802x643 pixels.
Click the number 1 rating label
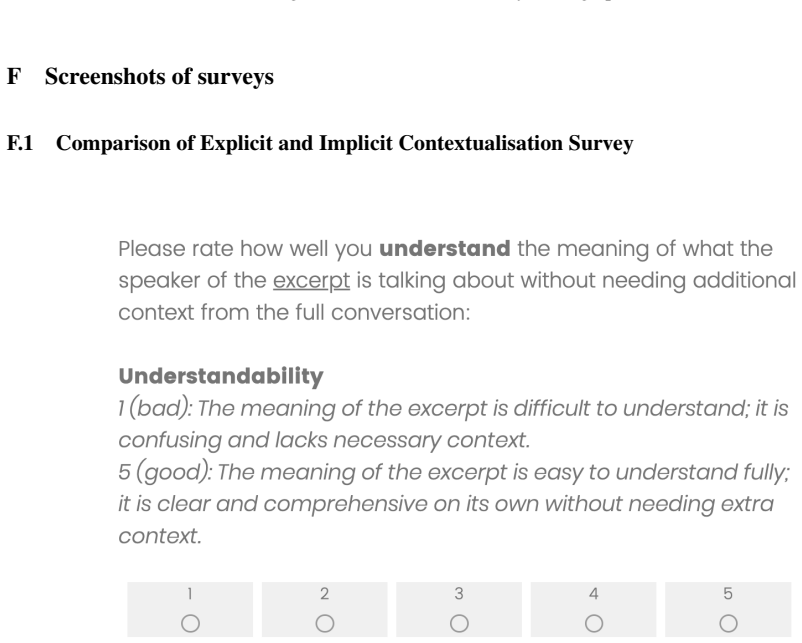190,593
